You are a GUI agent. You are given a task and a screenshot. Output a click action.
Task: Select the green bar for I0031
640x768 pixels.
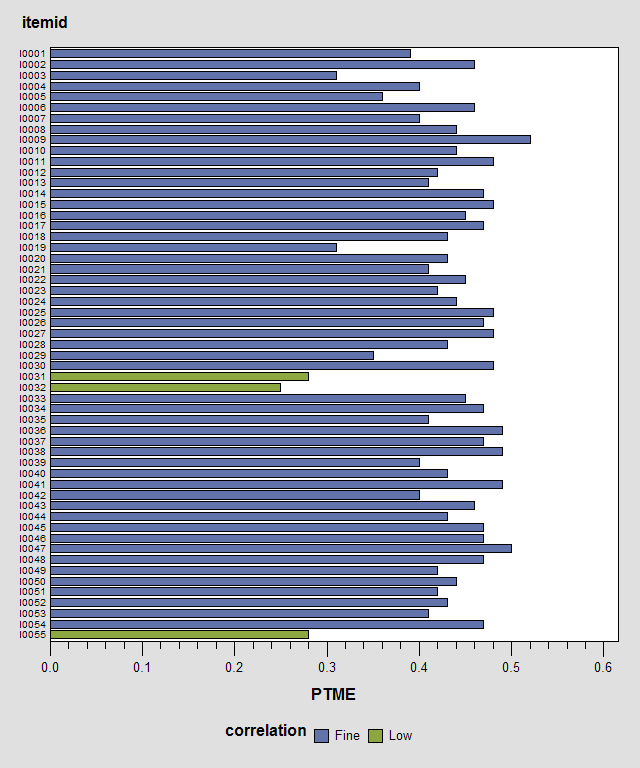pyautogui.click(x=179, y=377)
